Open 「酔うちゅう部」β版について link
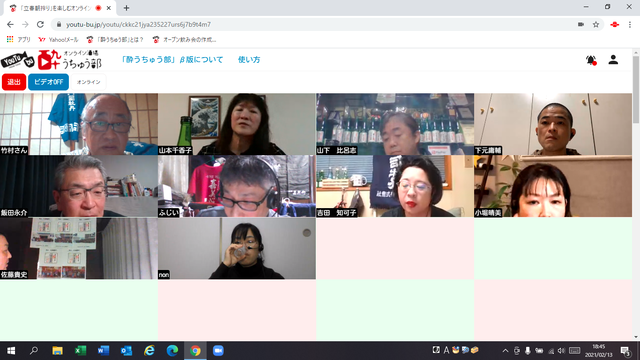The width and height of the screenshot is (640, 360). pyautogui.click(x=172, y=60)
